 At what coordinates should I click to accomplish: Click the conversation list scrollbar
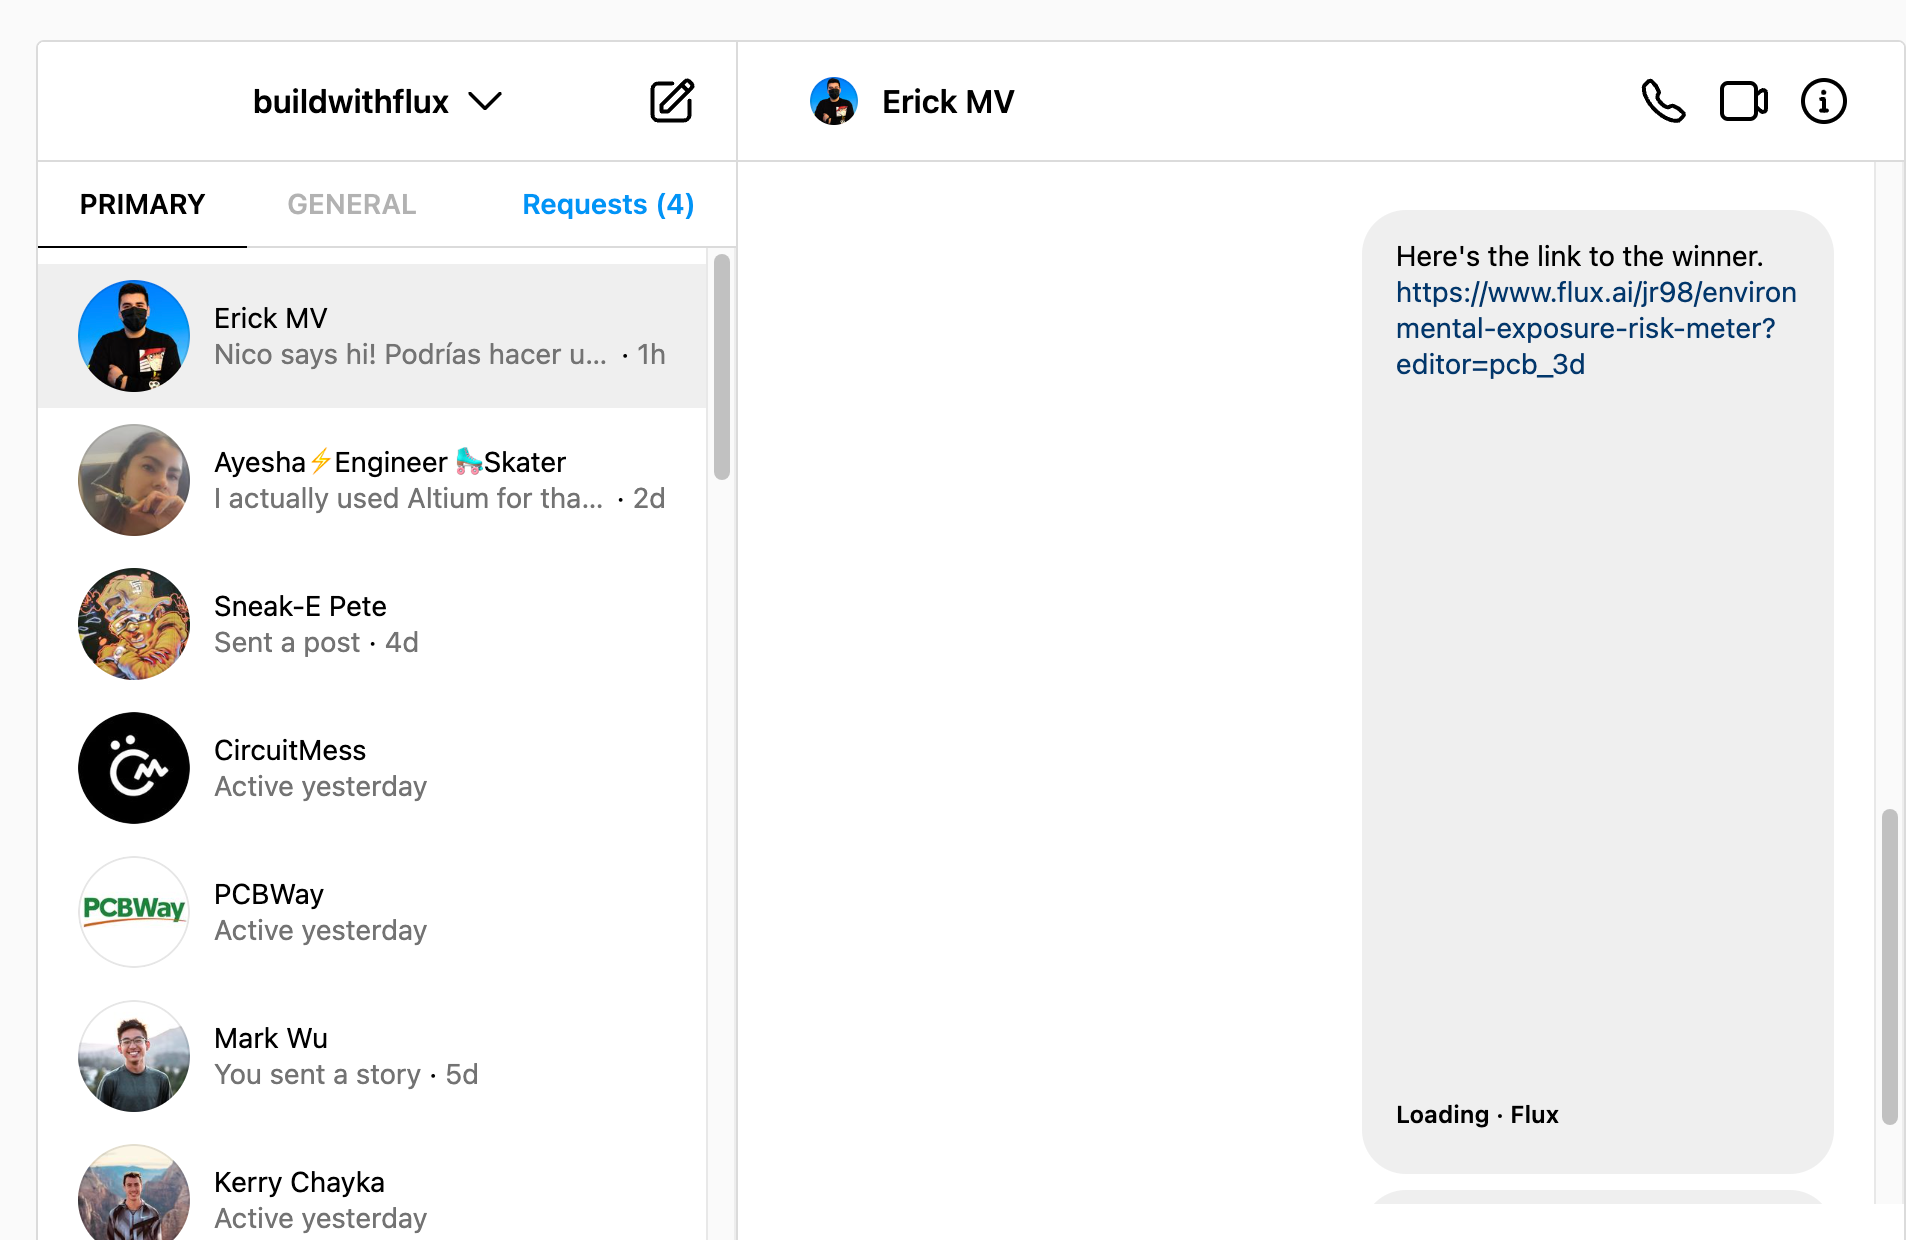722,367
